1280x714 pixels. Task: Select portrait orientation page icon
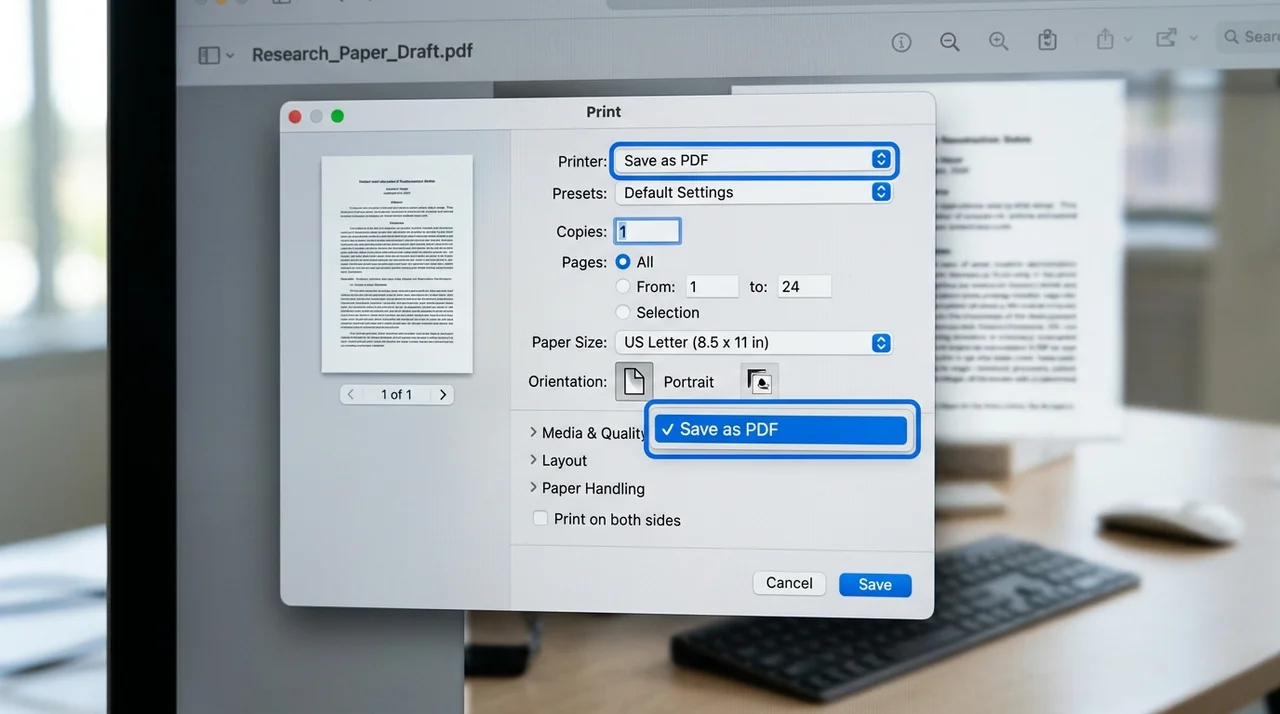pyautogui.click(x=634, y=381)
